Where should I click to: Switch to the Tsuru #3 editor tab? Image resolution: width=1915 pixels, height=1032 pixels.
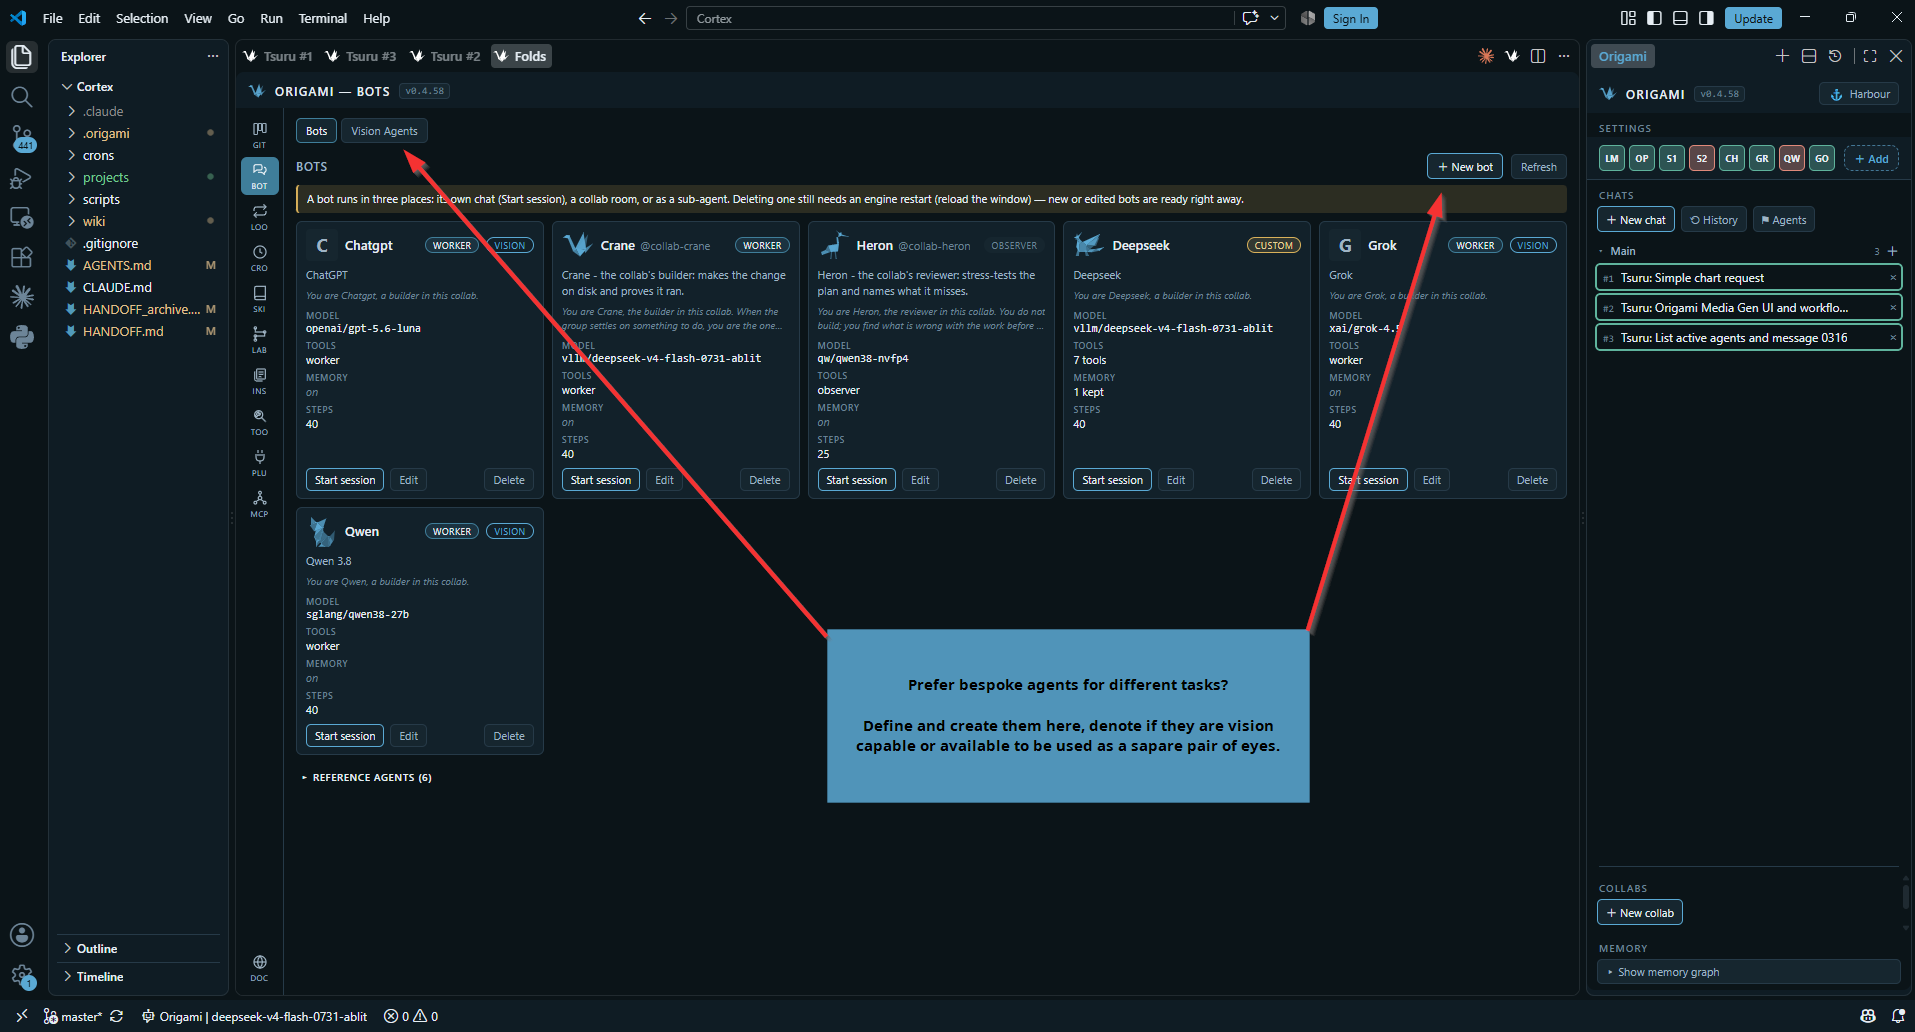pyautogui.click(x=361, y=56)
